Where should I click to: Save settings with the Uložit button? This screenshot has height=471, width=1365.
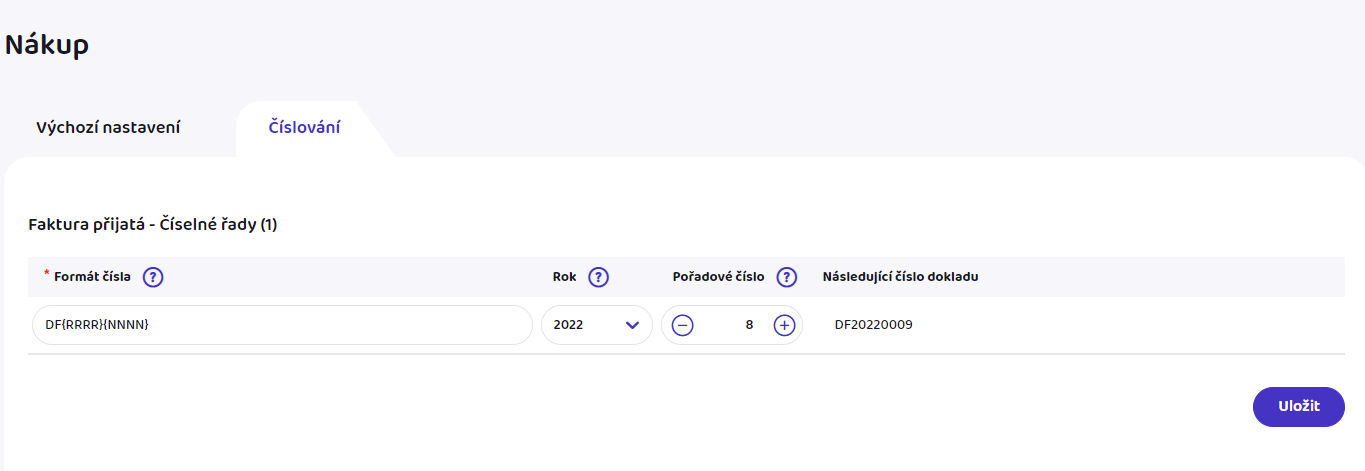click(1299, 406)
